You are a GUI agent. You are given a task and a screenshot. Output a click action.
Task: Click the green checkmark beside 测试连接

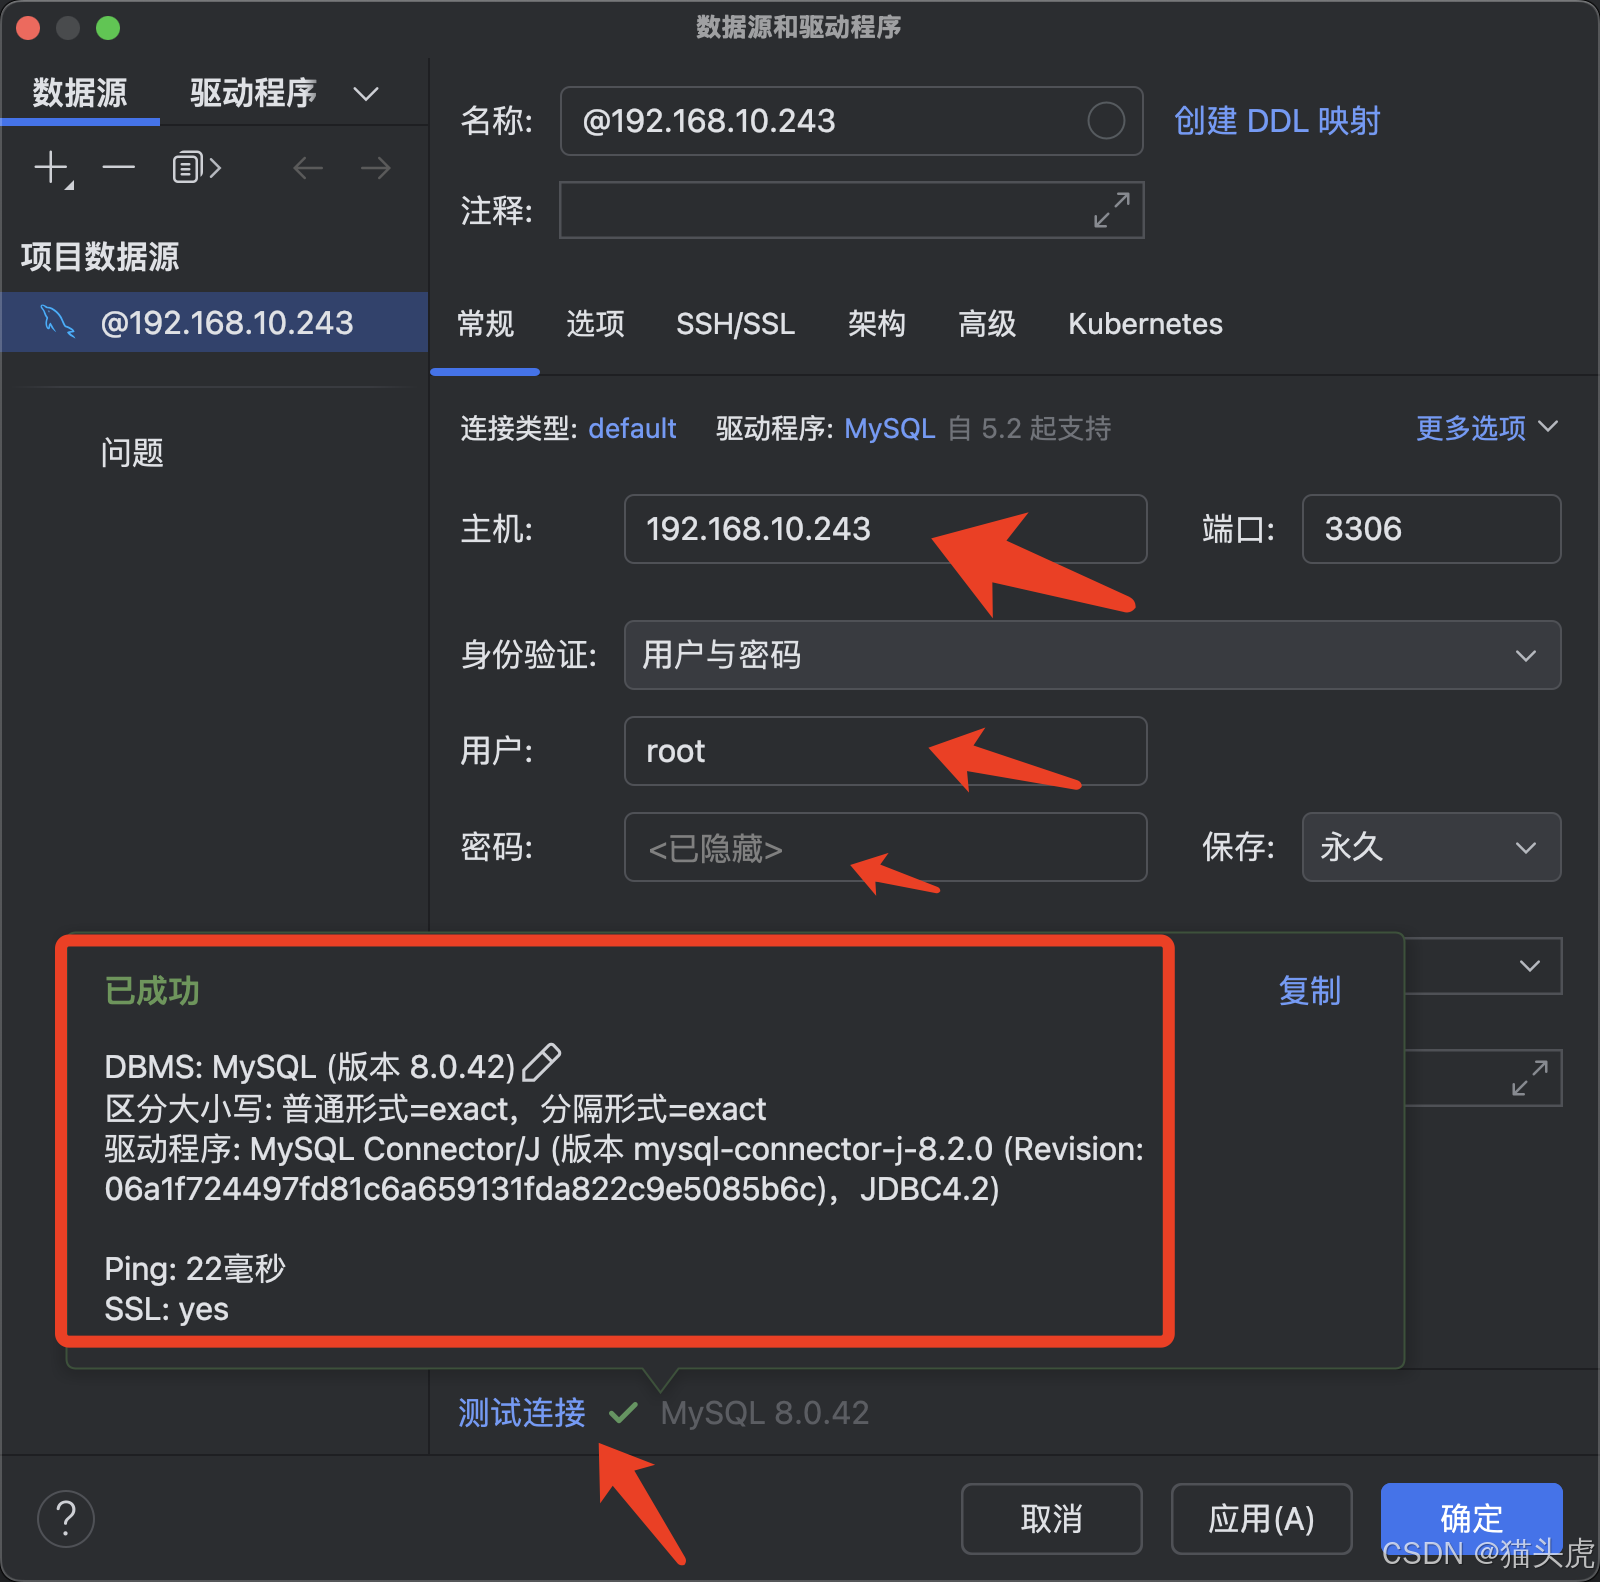pos(623,1413)
